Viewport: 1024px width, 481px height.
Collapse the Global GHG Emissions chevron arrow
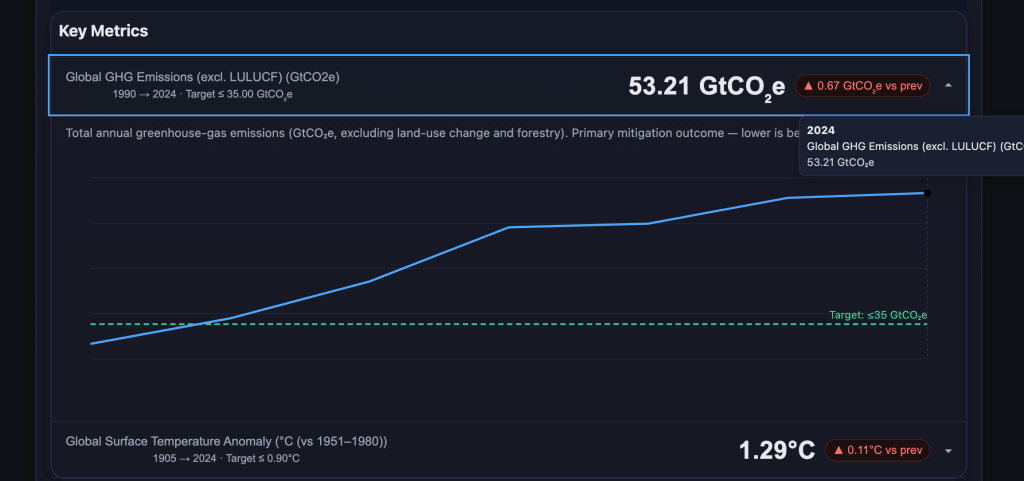click(948, 86)
